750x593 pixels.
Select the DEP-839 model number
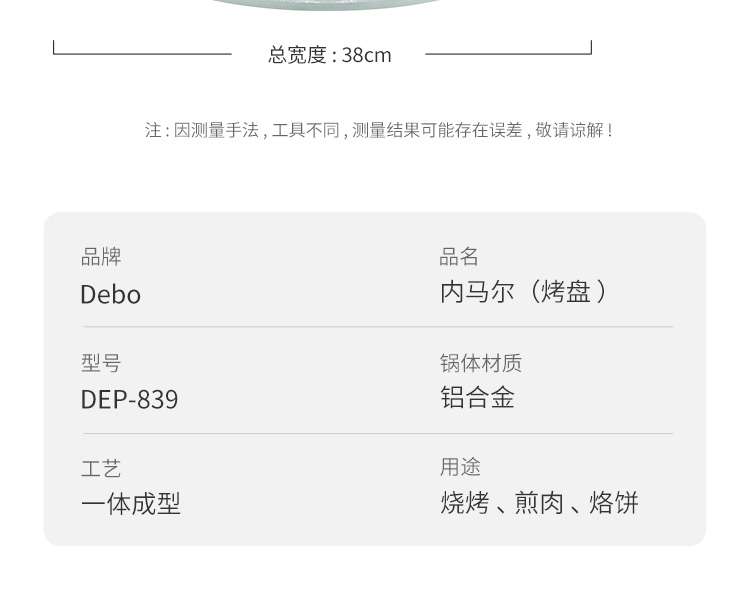point(129,400)
